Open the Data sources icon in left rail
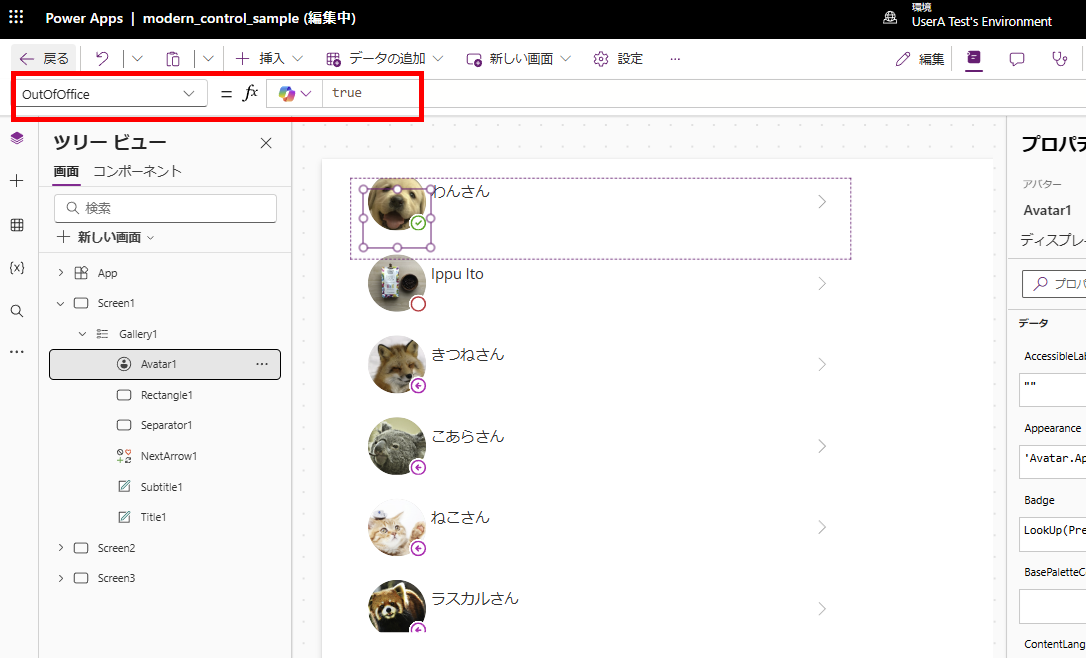Viewport: 1086px width, 658px height. click(x=15, y=224)
